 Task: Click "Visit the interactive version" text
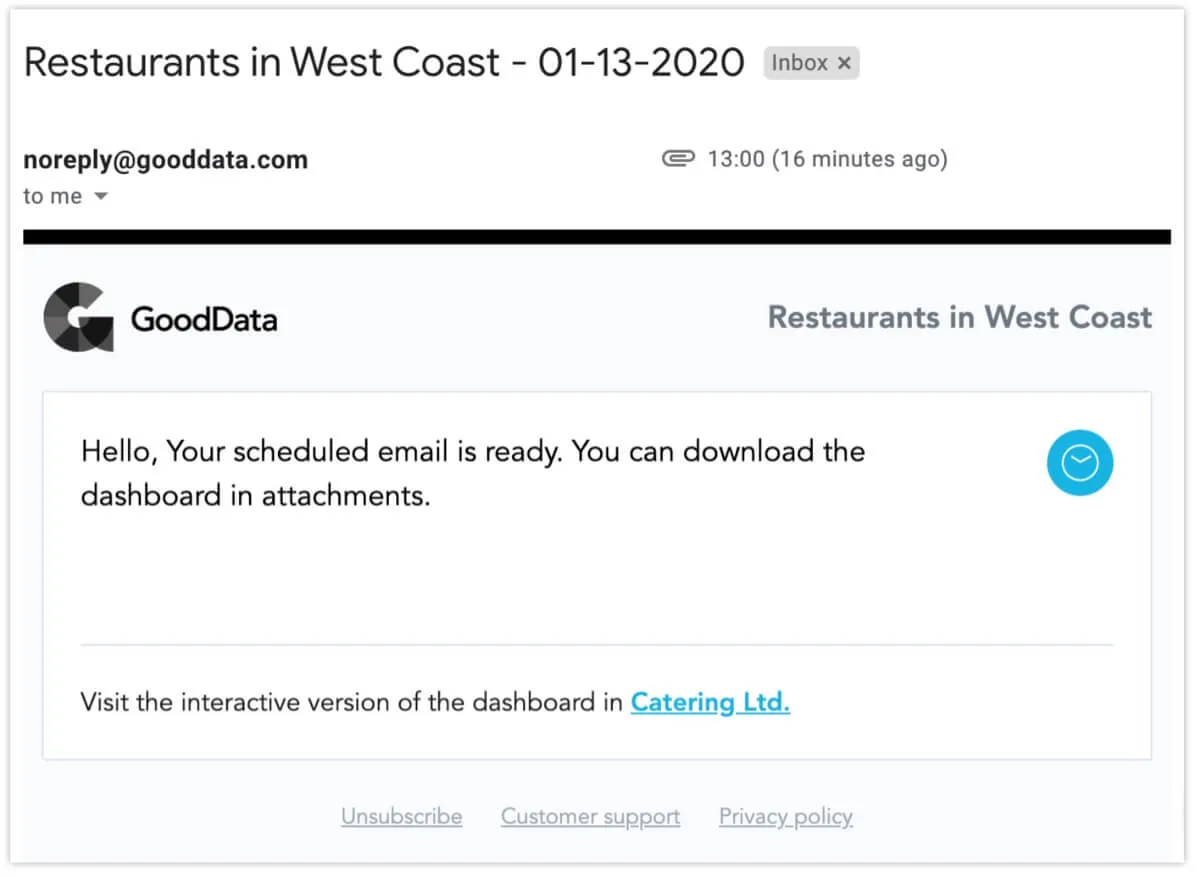352,703
